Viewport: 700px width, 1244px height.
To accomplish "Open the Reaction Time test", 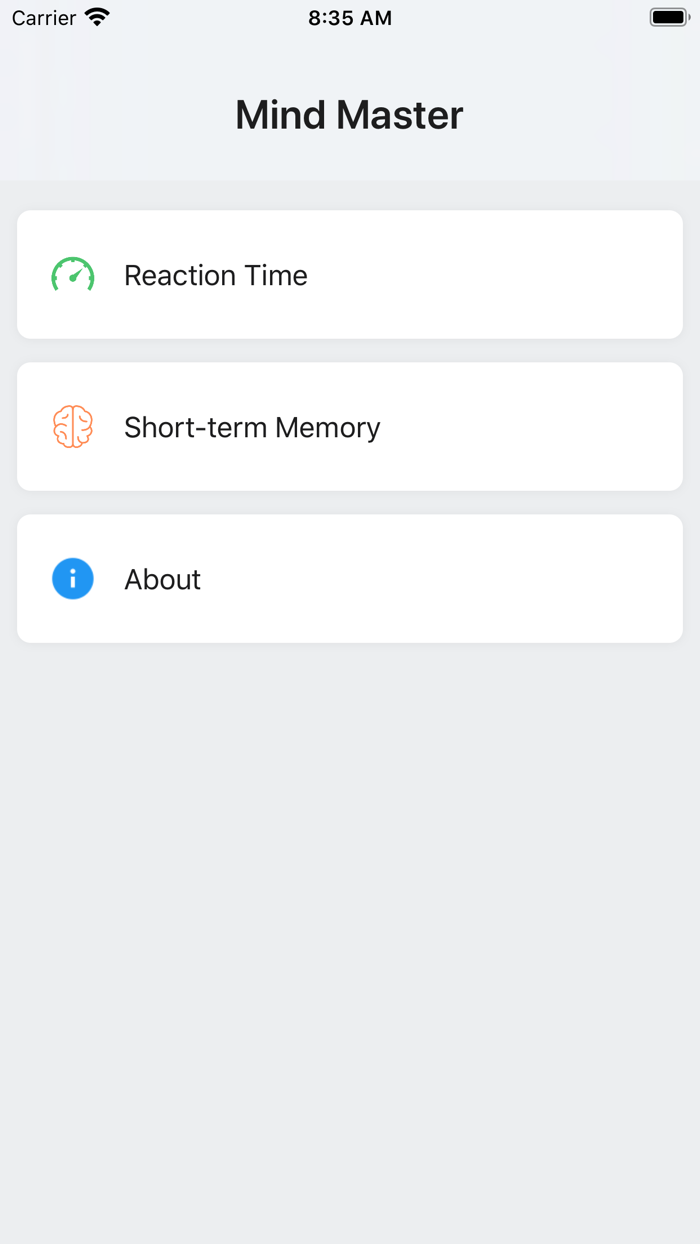I will [x=350, y=275].
